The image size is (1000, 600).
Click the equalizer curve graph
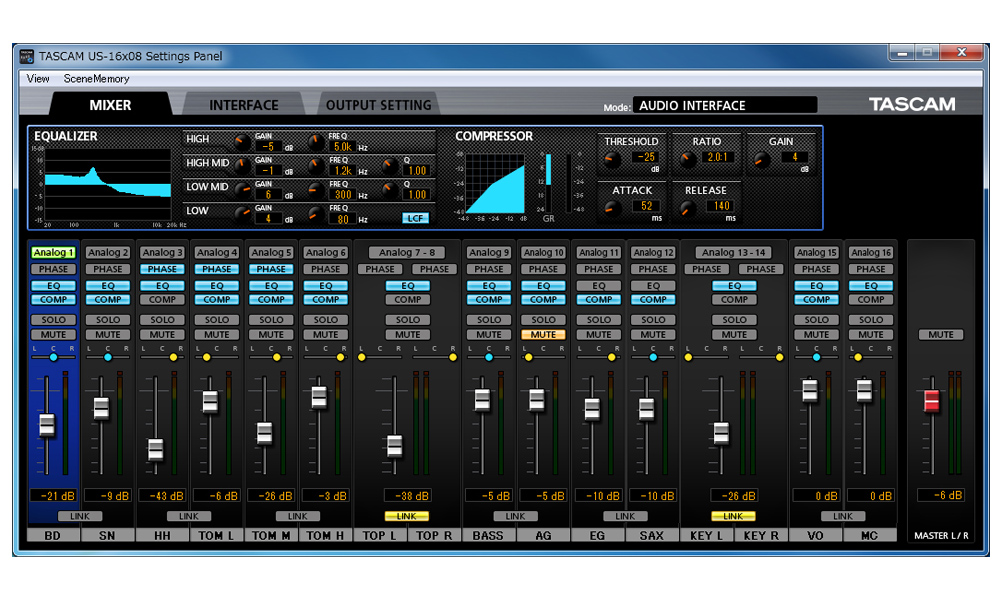tap(107, 185)
